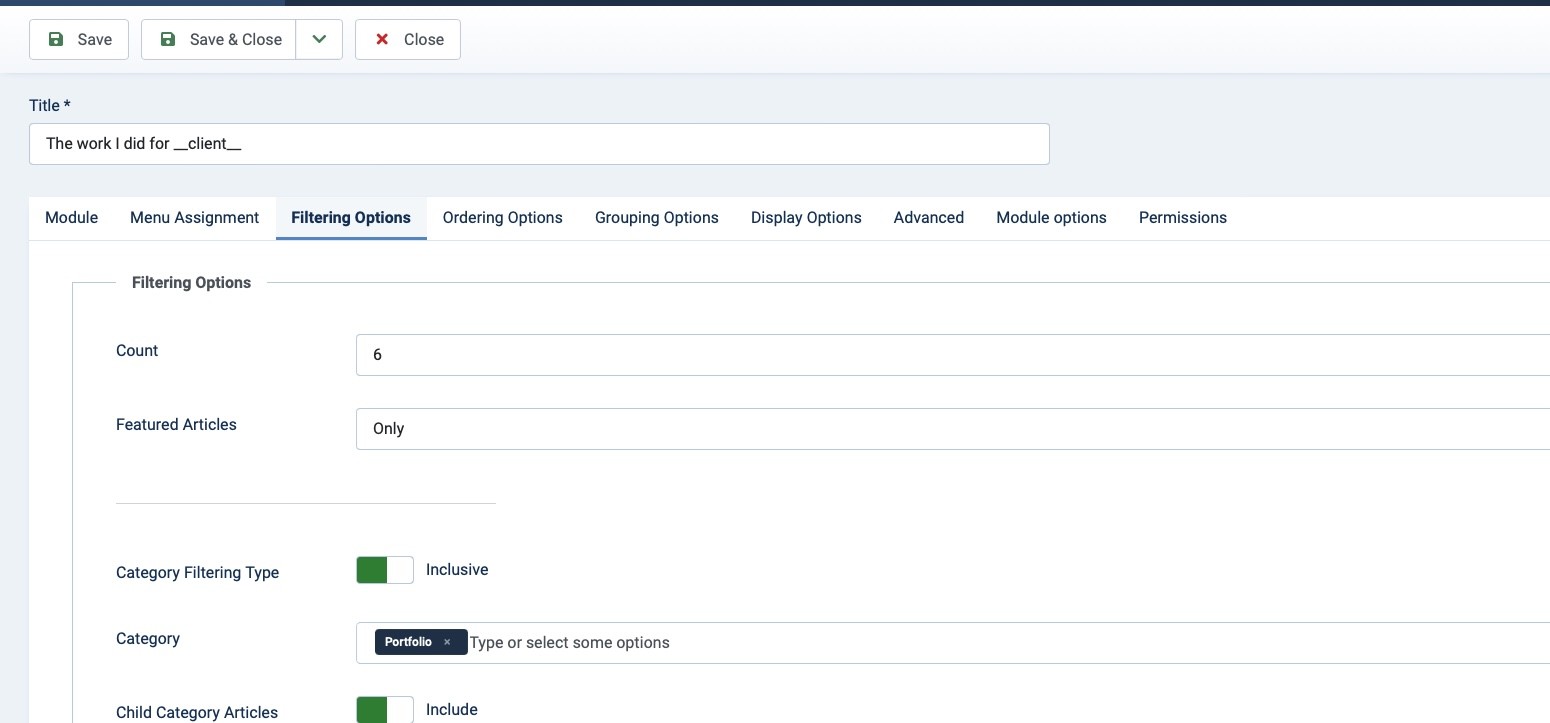This screenshot has width=1550, height=723.
Task: Expand the Save & Close dropdown arrow
Action: [x=319, y=40]
